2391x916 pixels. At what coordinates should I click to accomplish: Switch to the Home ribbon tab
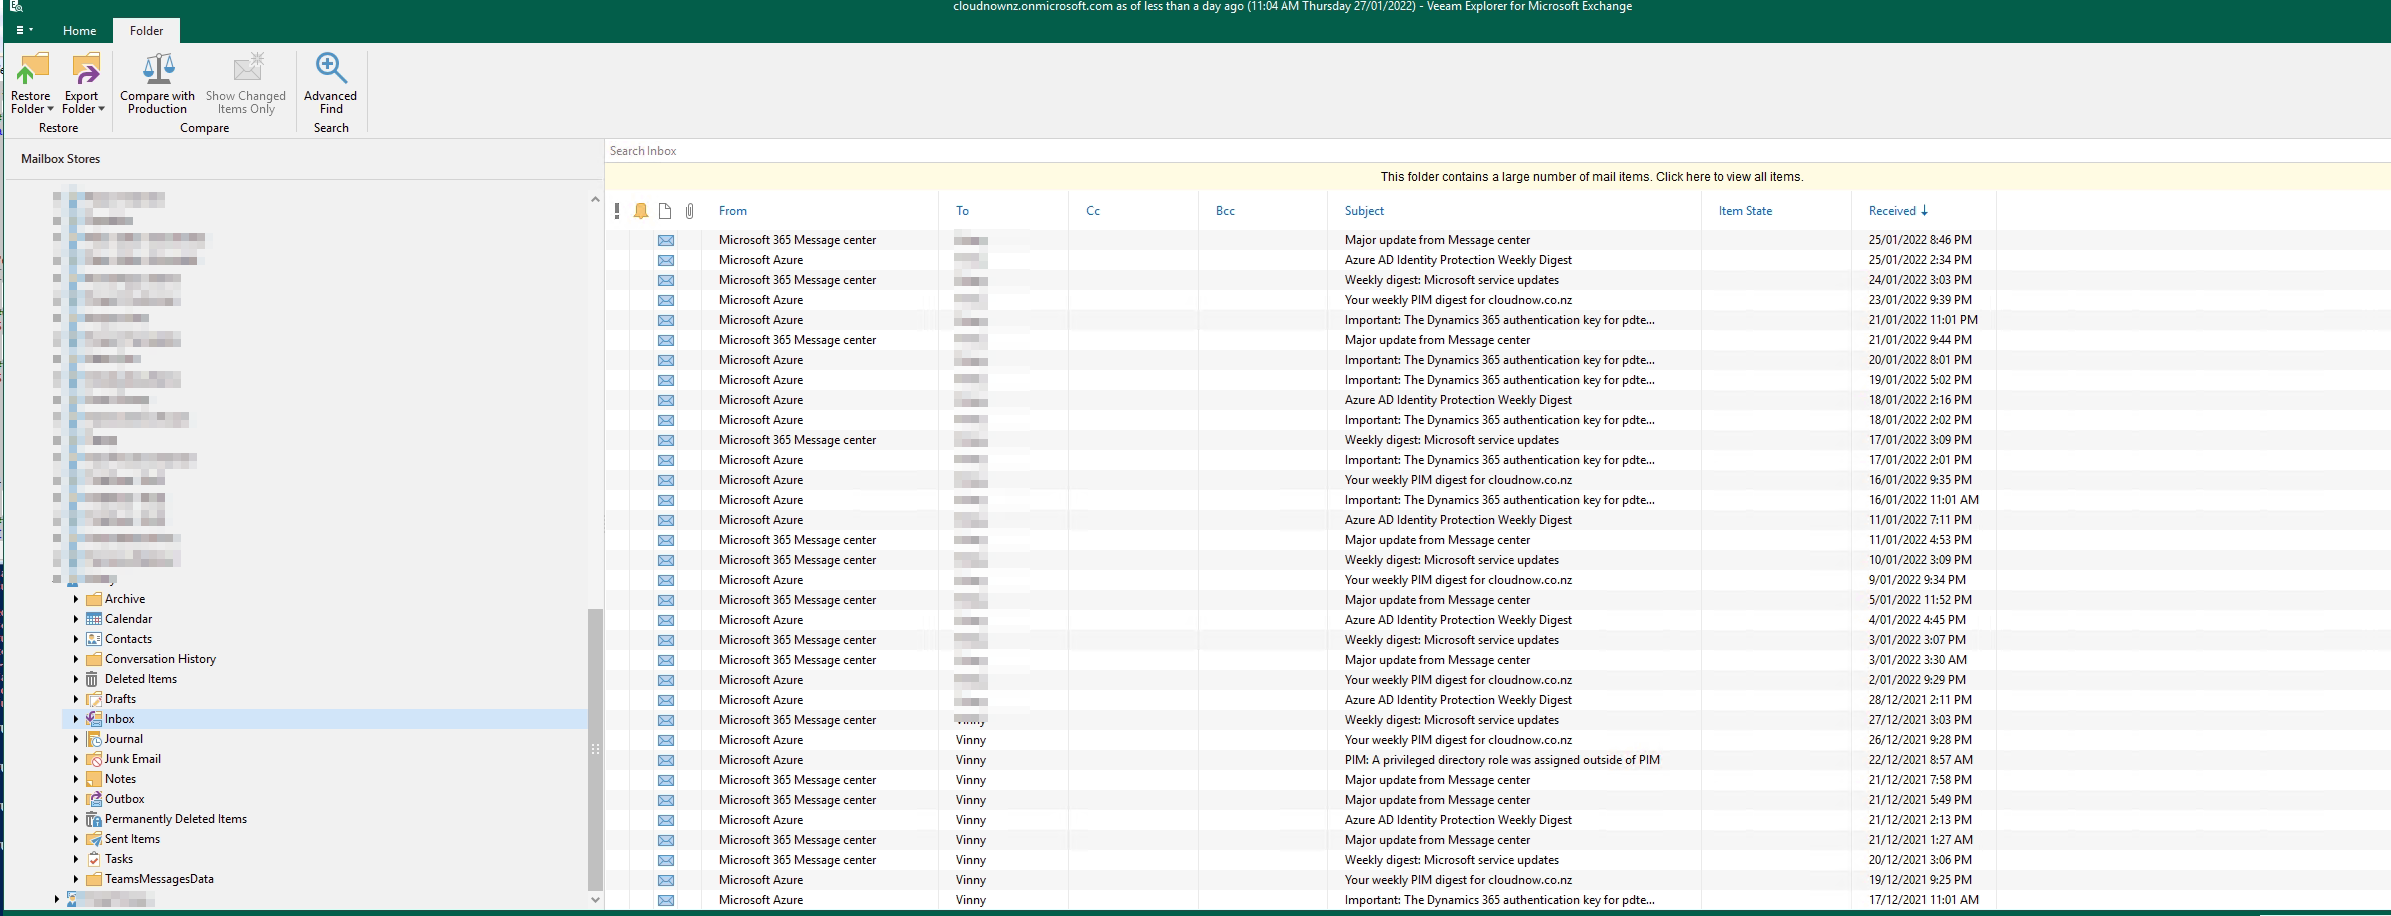(x=80, y=31)
